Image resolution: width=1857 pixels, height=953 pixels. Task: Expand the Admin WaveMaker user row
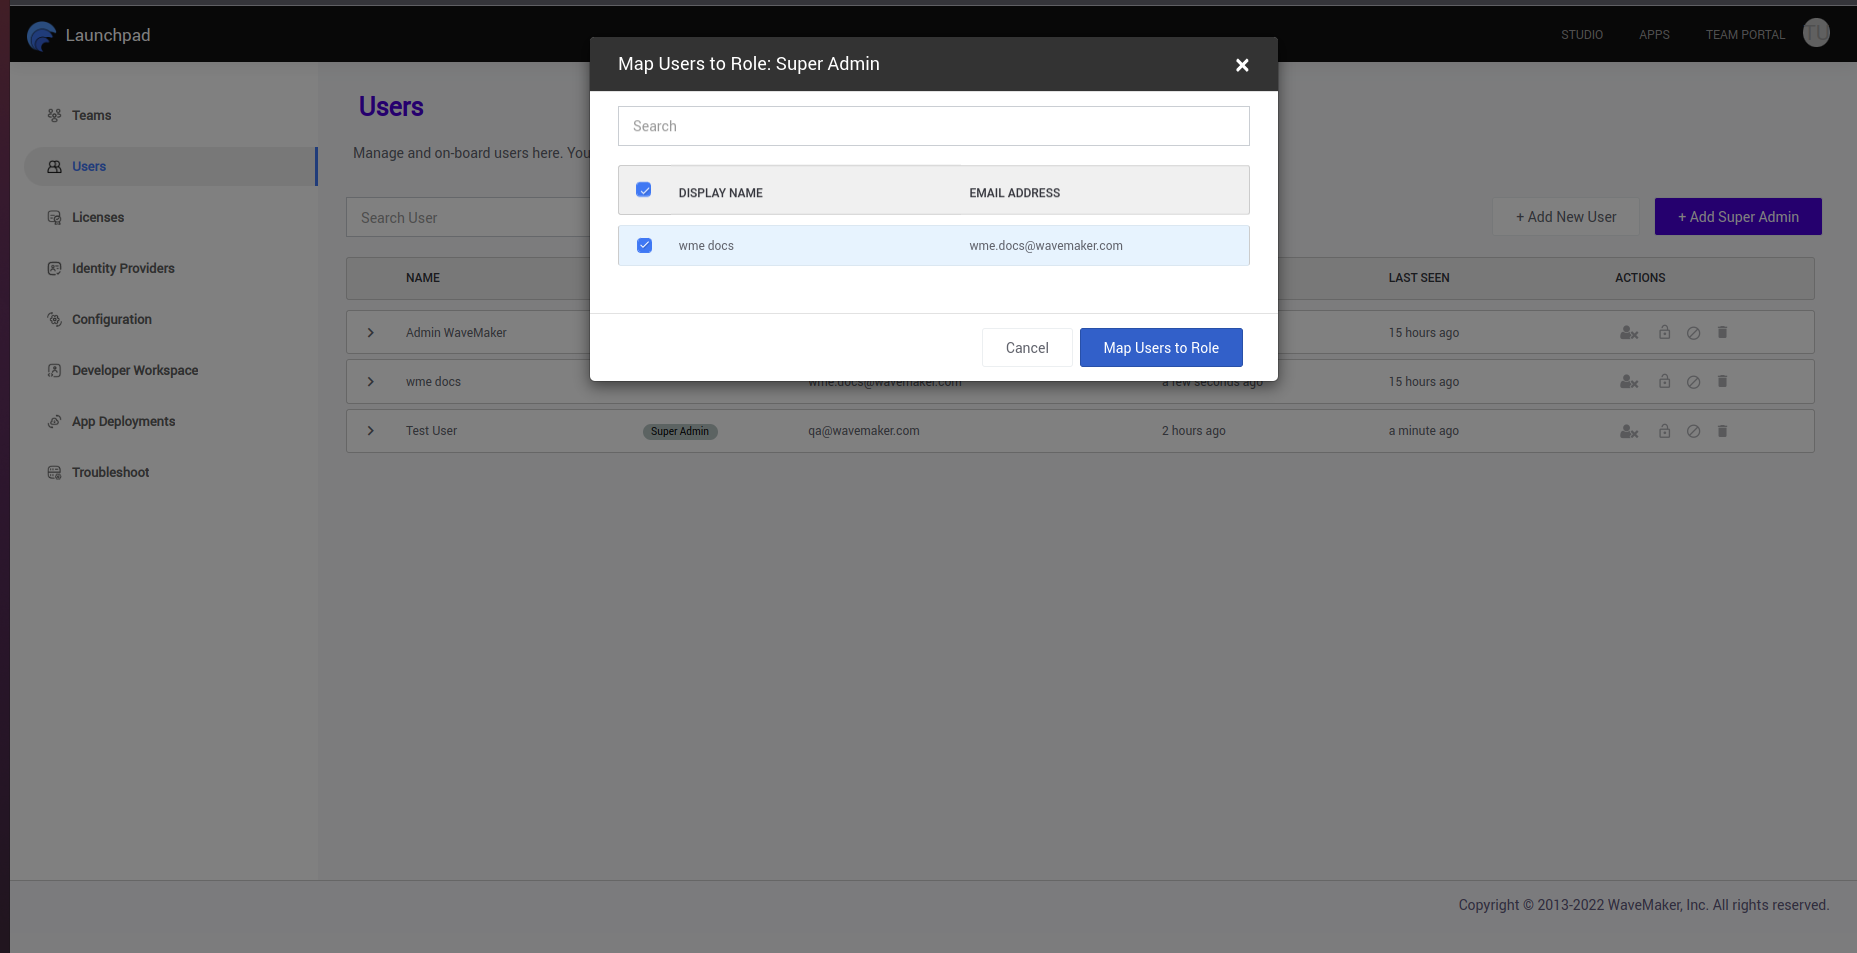[371, 332]
